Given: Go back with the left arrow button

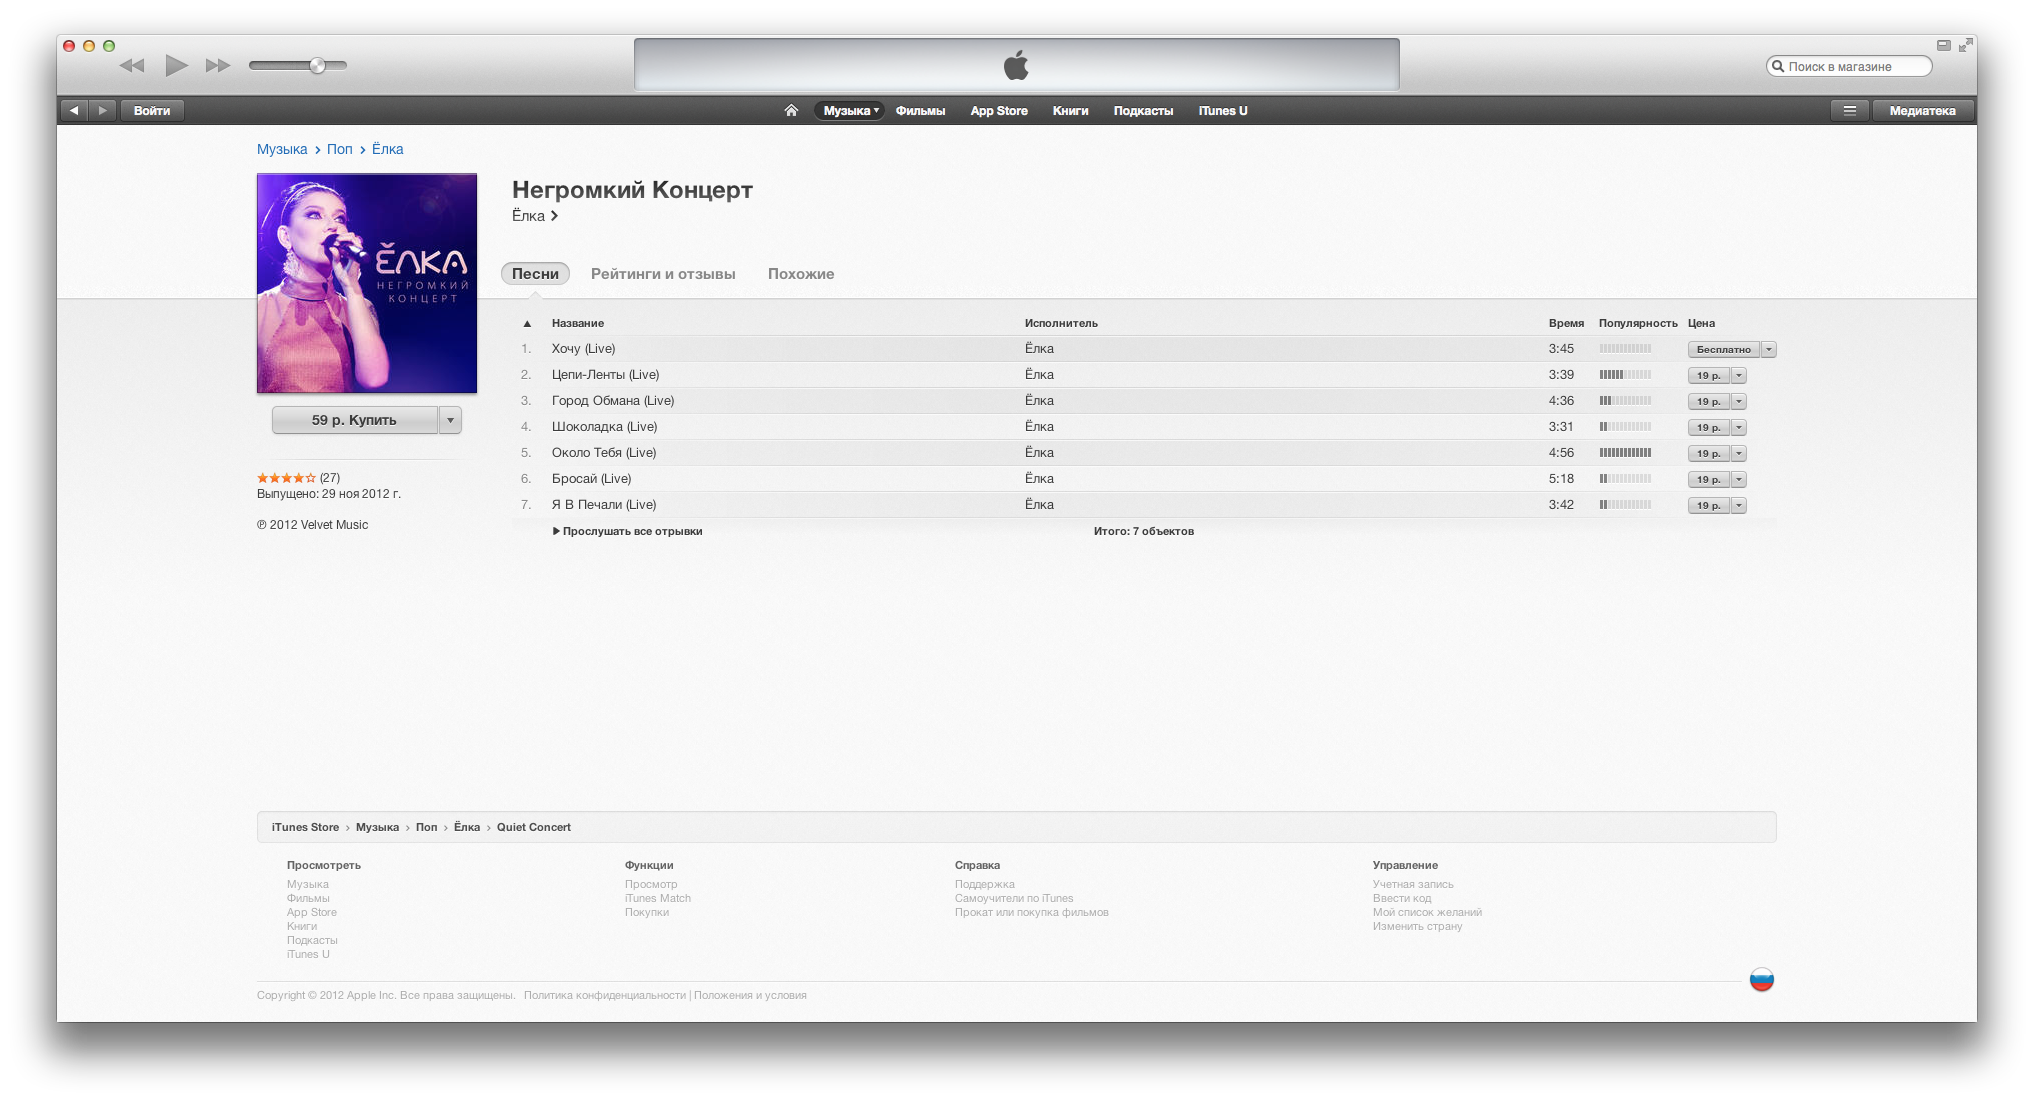Looking at the screenshot, I should pyautogui.click(x=74, y=110).
